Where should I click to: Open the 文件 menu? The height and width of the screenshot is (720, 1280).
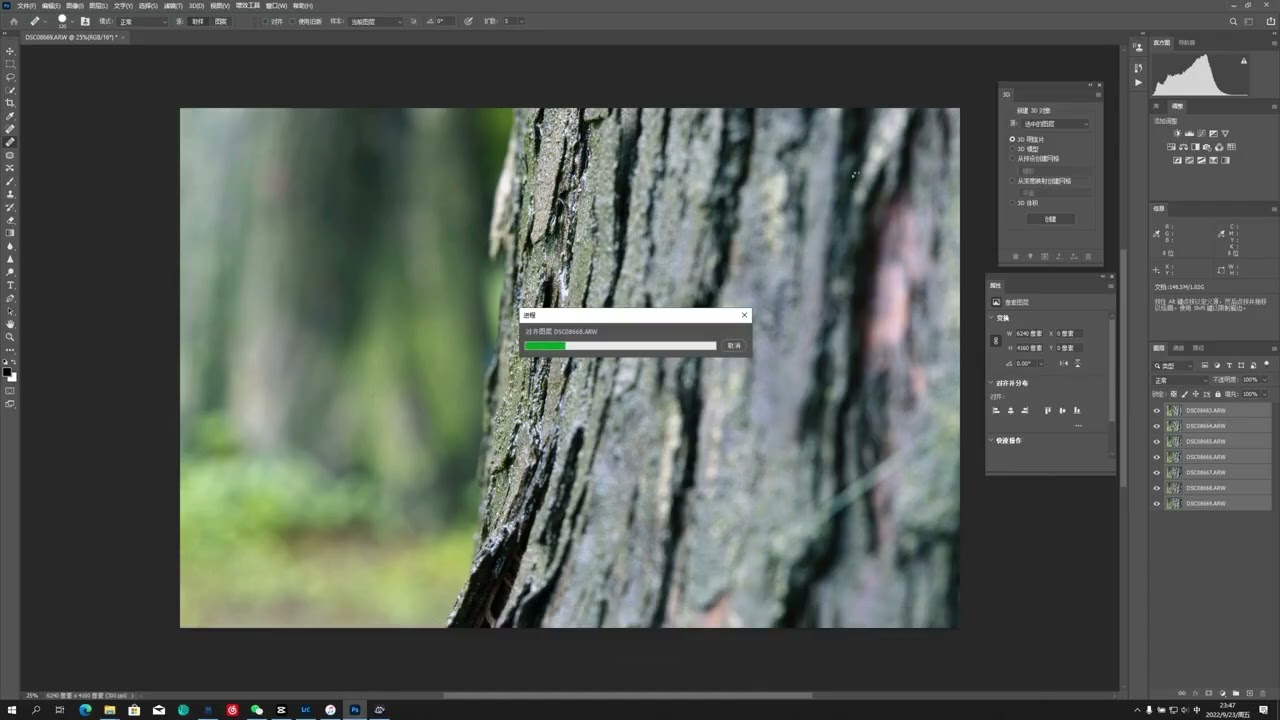(x=26, y=5)
